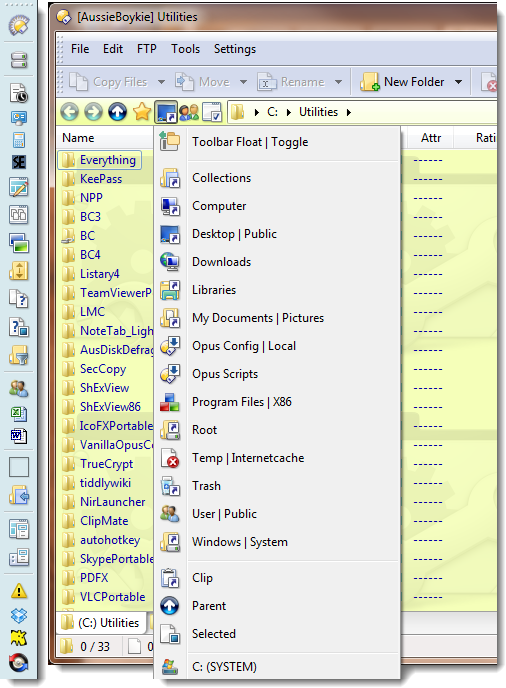Open the Move dropdown arrow
Viewport: 506px width, 688px height.
point(243,82)
